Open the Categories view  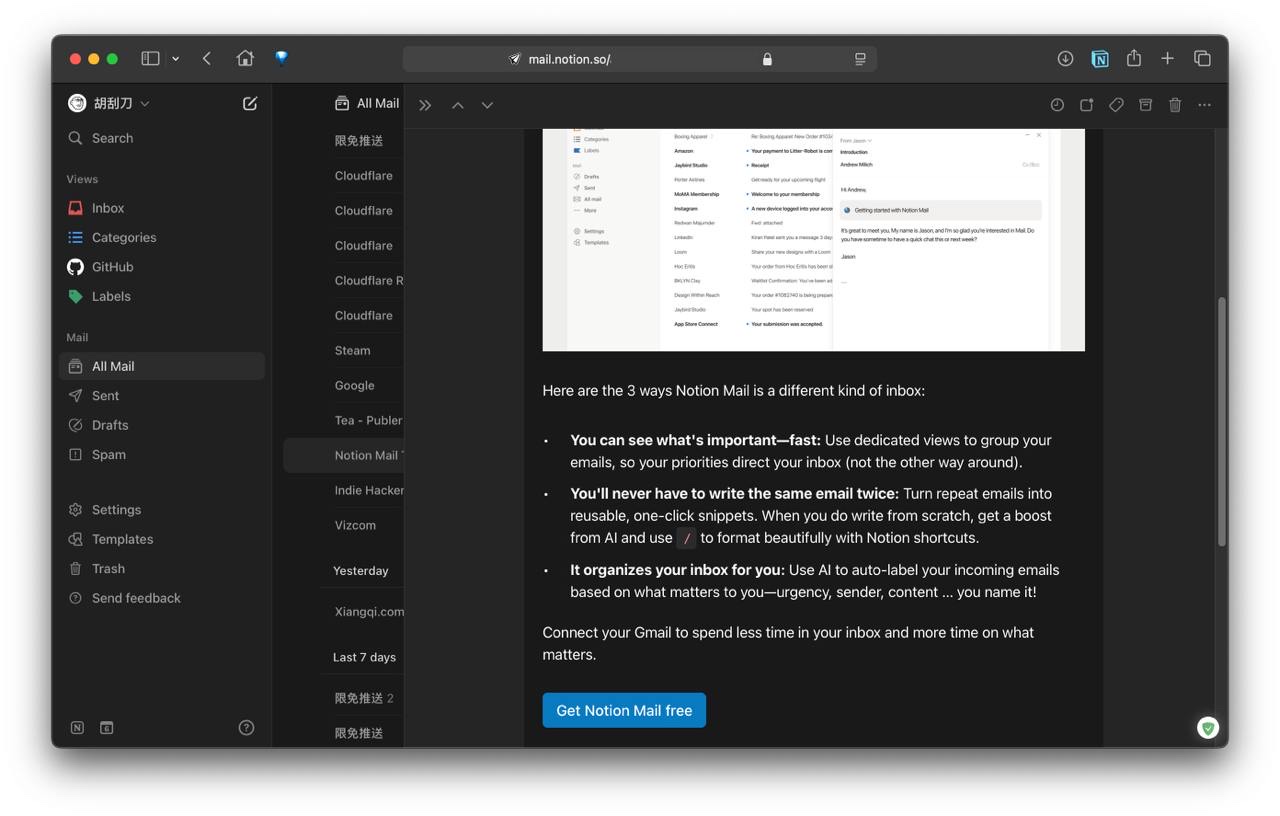pyautogui.click(x=162, y=237)
